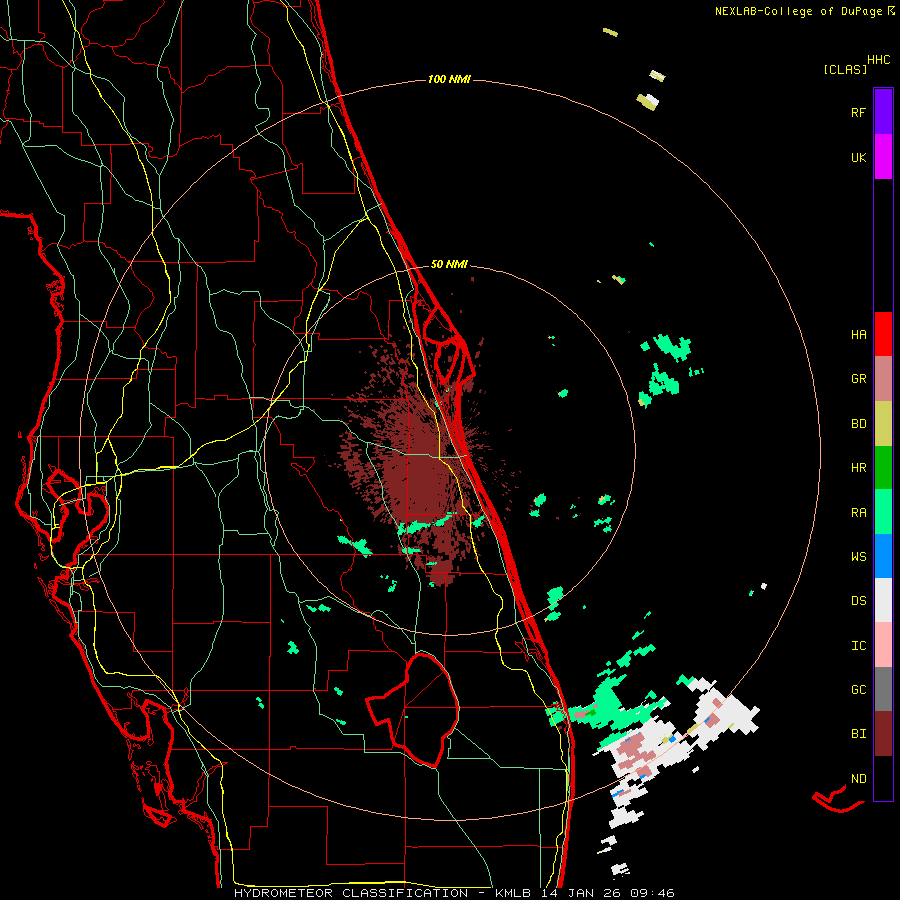This screenshot has width=900, height=900.
Task: Click the HYDROMETEOR CLASSIFICATION title text
Action: point(351,893)
